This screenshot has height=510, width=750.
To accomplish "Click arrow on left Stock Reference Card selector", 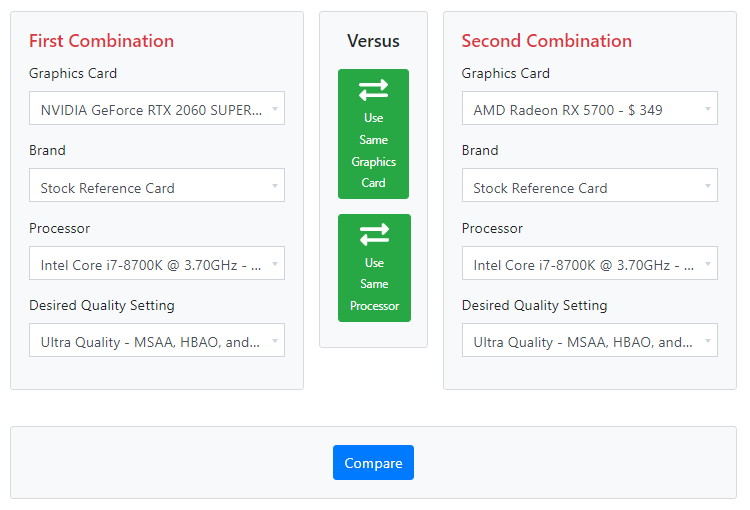I will 275,186.
